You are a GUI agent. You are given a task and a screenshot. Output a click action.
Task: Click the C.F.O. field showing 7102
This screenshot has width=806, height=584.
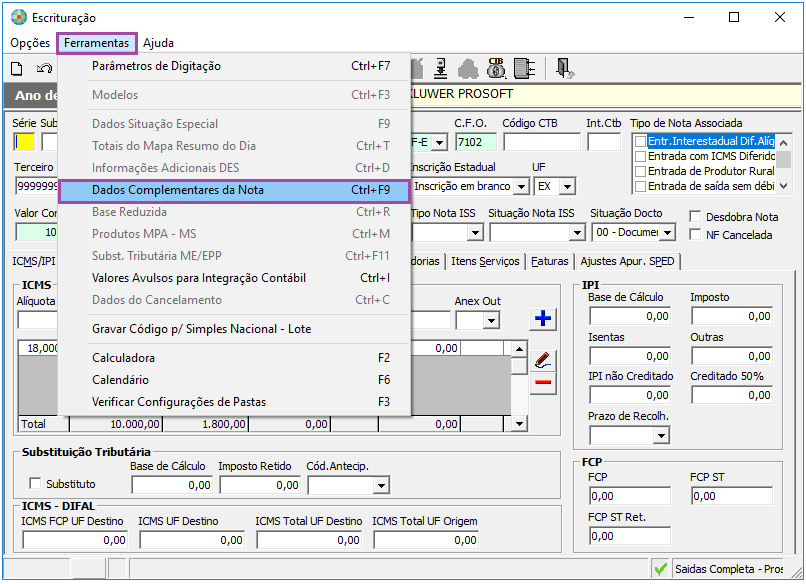pos(476,142)
